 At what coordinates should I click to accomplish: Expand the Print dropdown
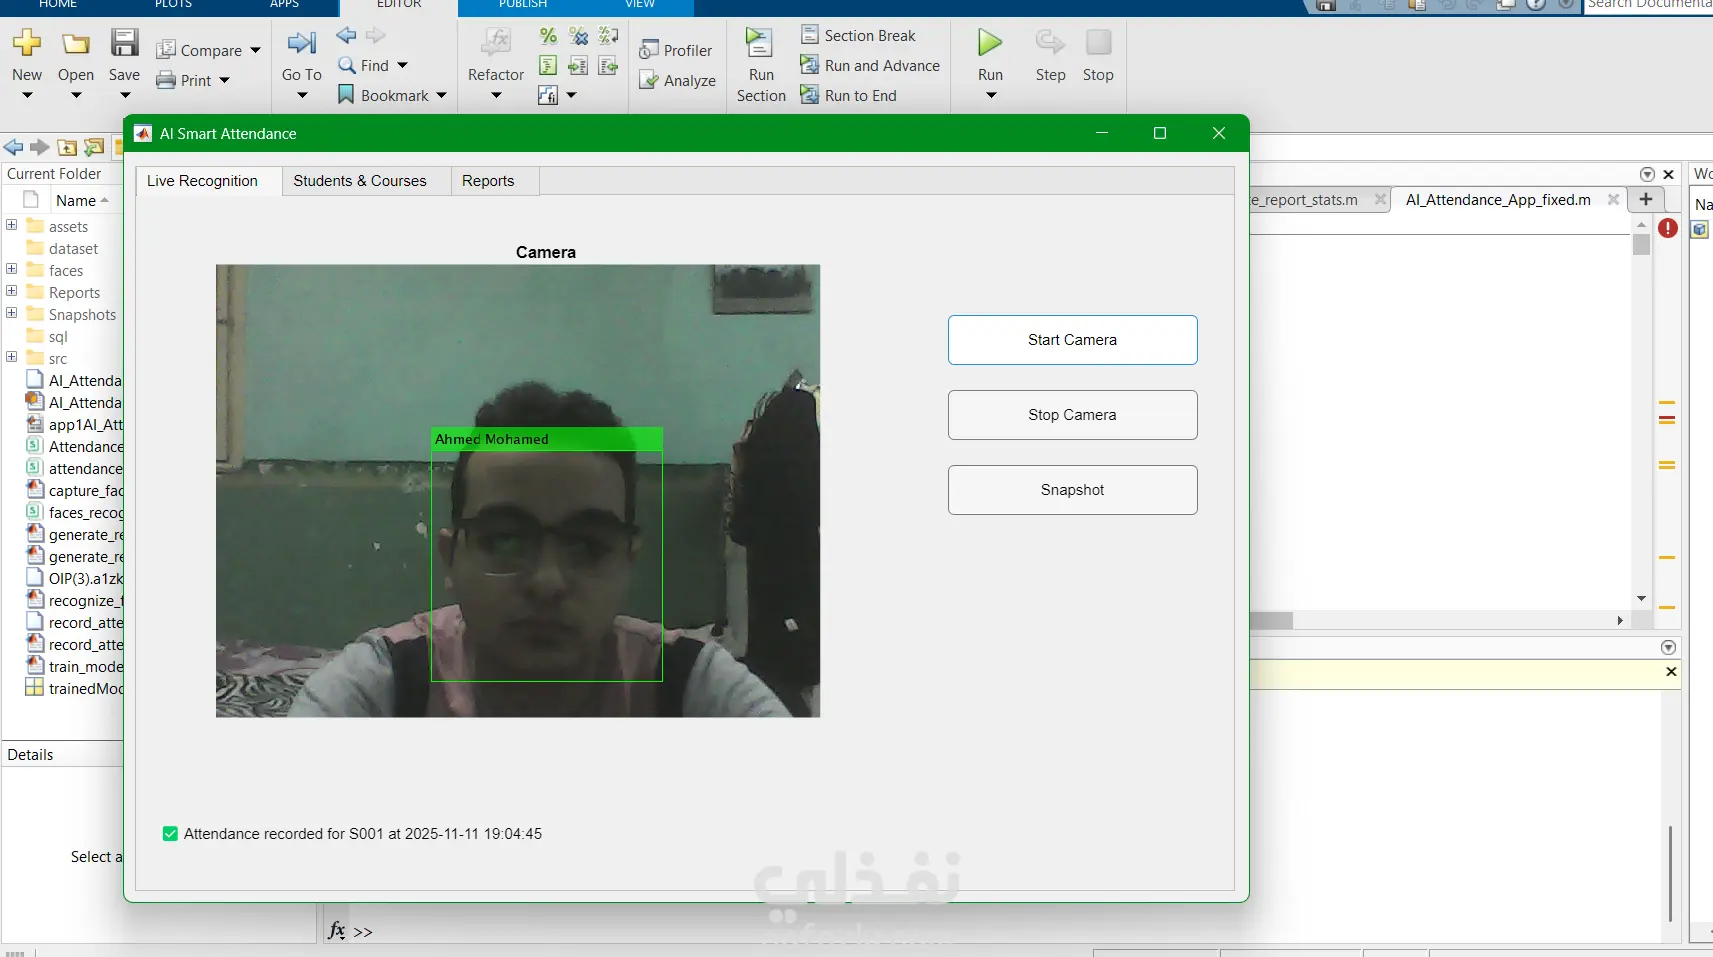[224, 80]
